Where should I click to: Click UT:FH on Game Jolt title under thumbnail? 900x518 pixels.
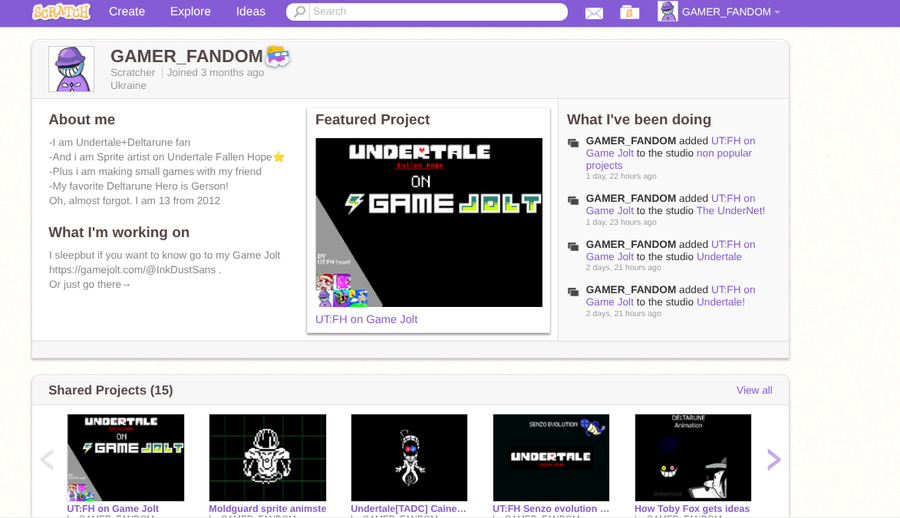point(112,508)
